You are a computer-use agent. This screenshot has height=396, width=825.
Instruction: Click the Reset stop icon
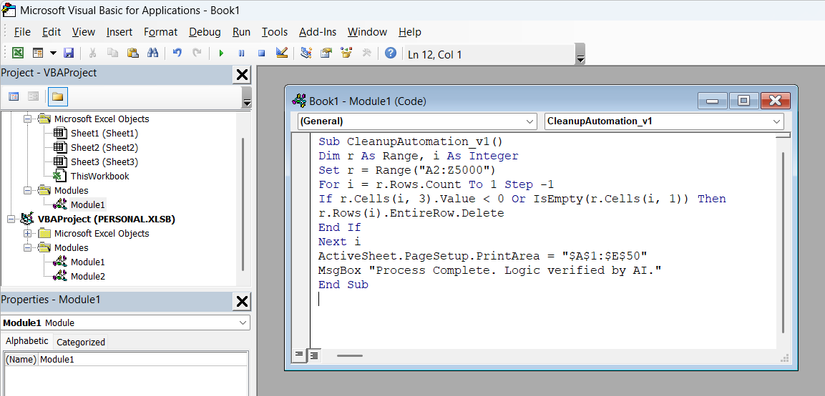coord(261,53)
